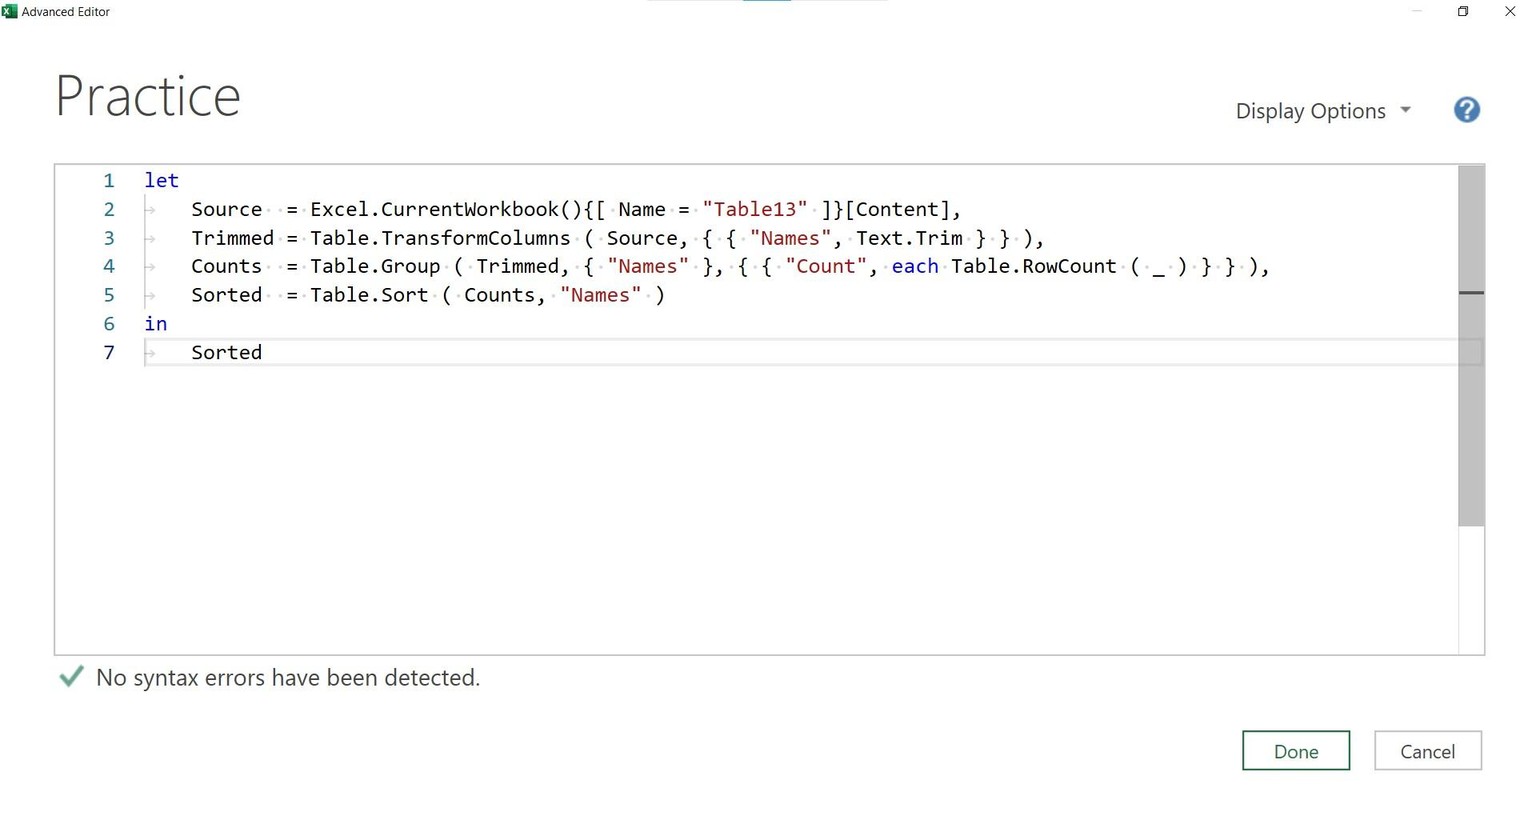The height and width of the screenshot is (824, 1536).
Task: Click the empty area below the code
Action: 756,510
